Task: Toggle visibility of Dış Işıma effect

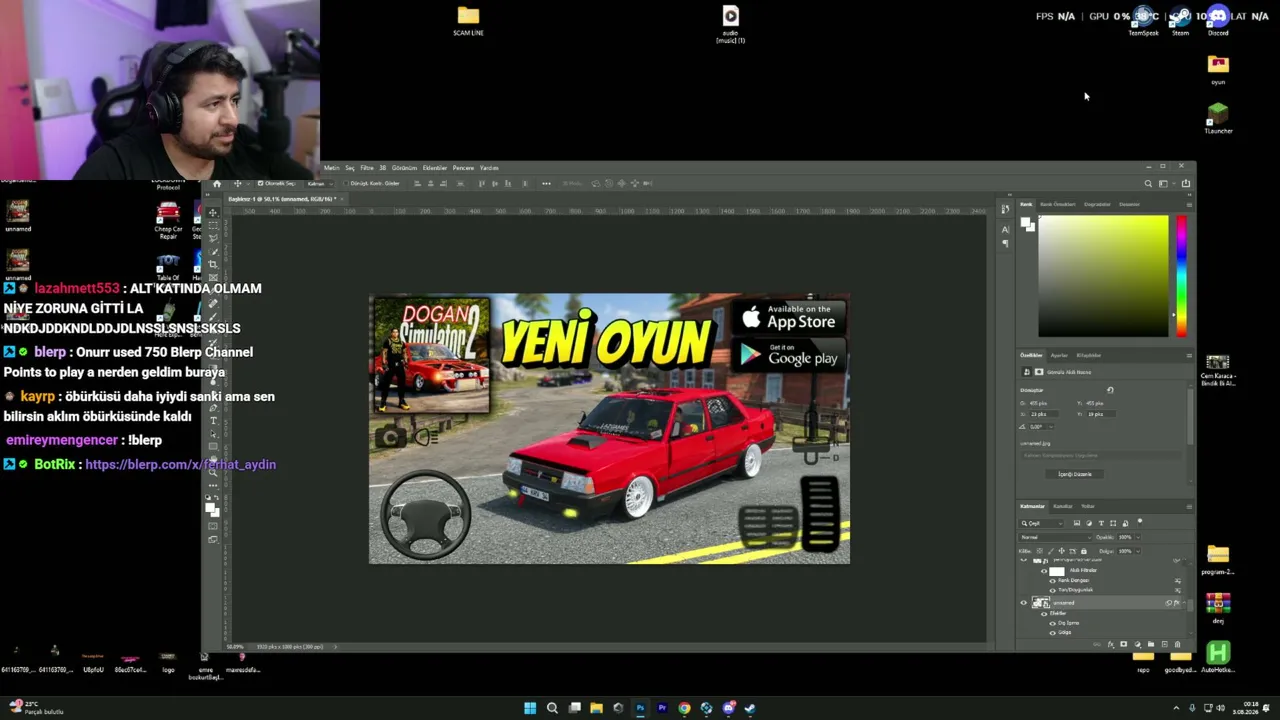Action: pyautogui.click(x=1052, y=623)
